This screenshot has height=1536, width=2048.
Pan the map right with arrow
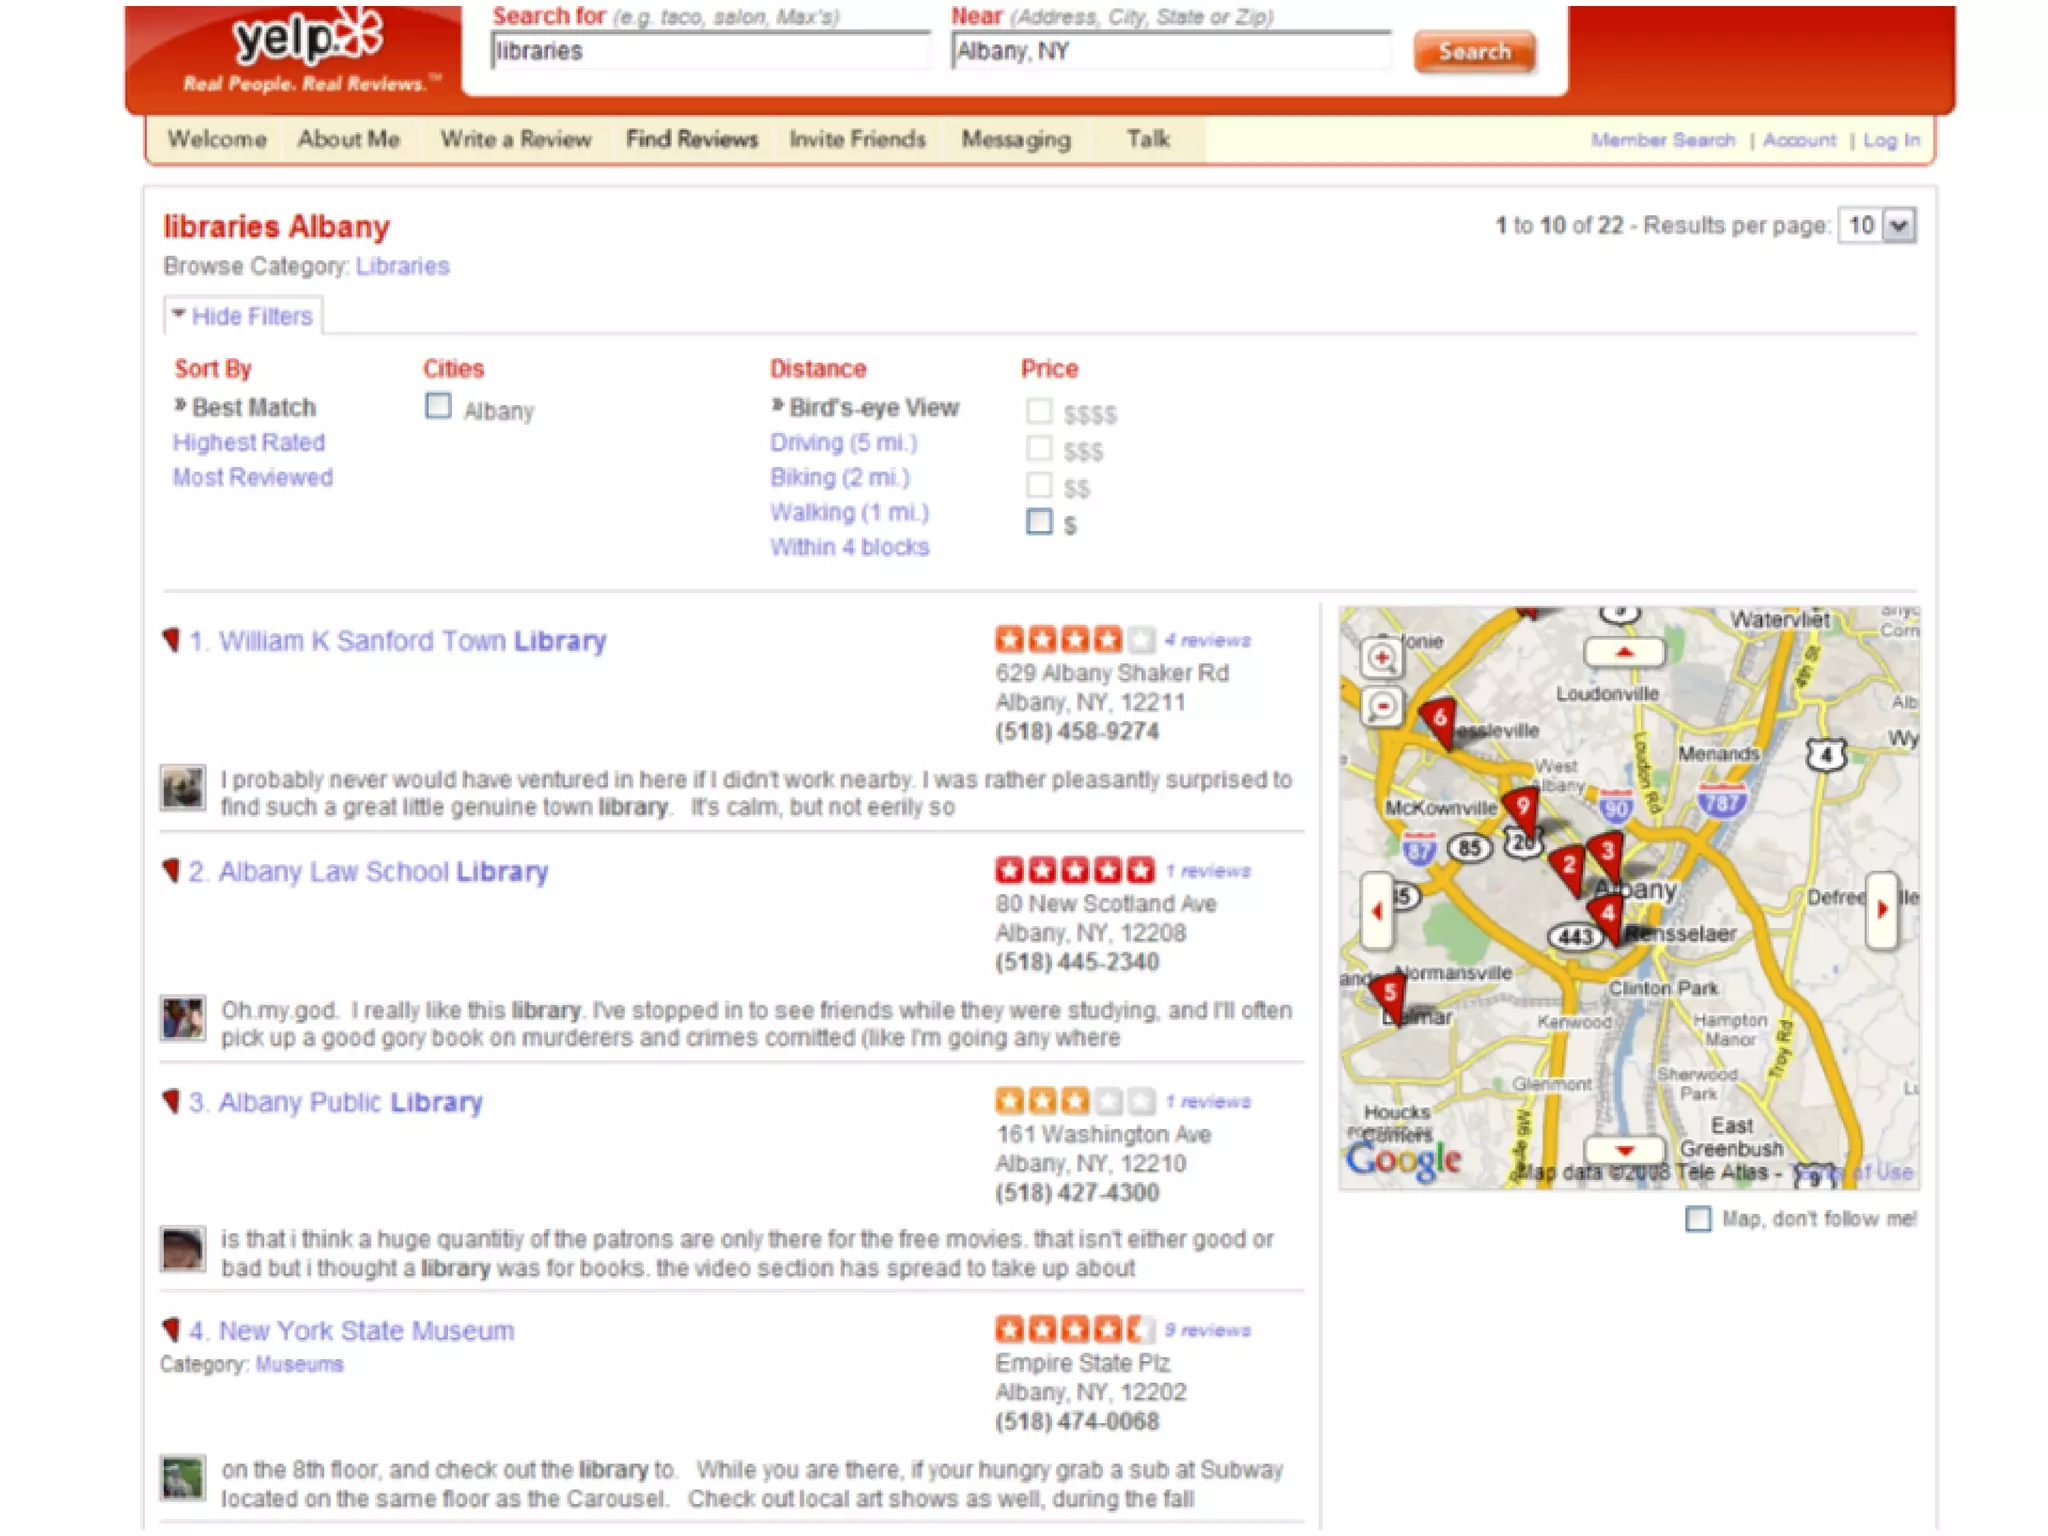[x=1882, y=910]
